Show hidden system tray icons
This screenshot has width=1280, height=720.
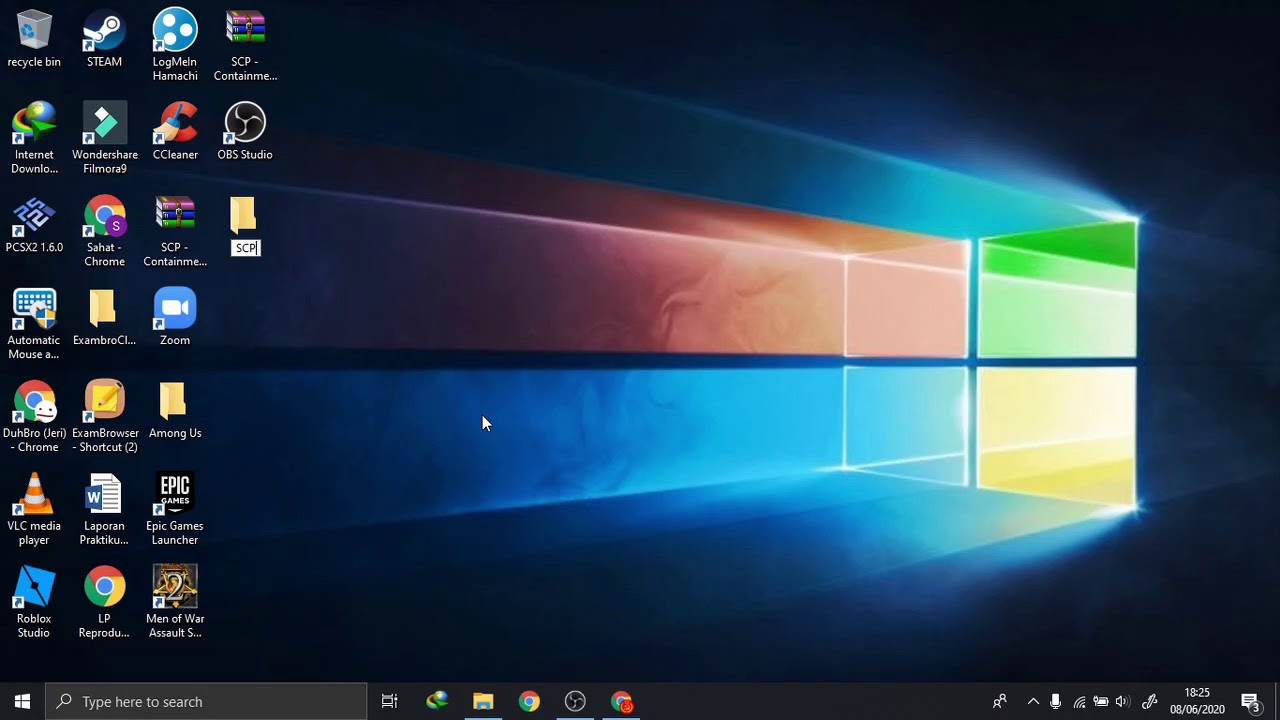click(1033, 701)
